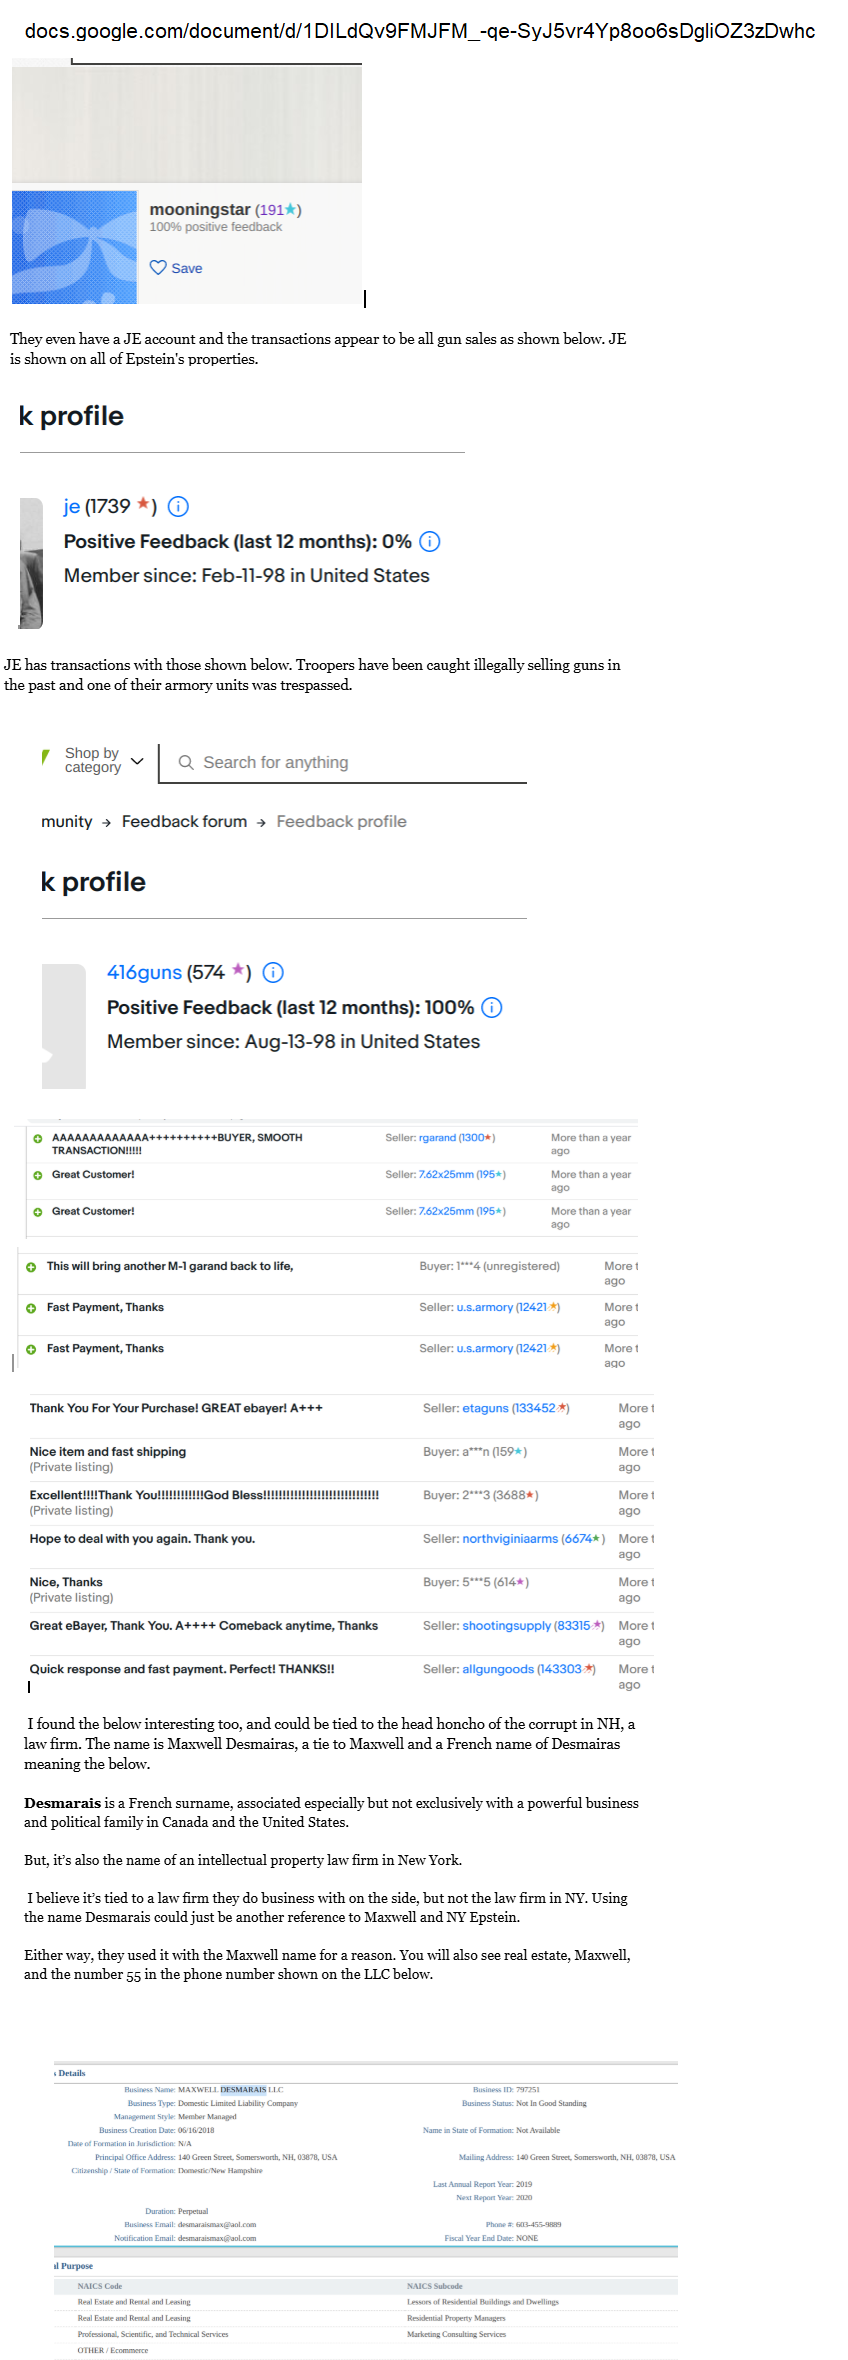Open info icon next to 416guns (574)
The width and height of the screenshot is (848, 2360).
[273, 972]
